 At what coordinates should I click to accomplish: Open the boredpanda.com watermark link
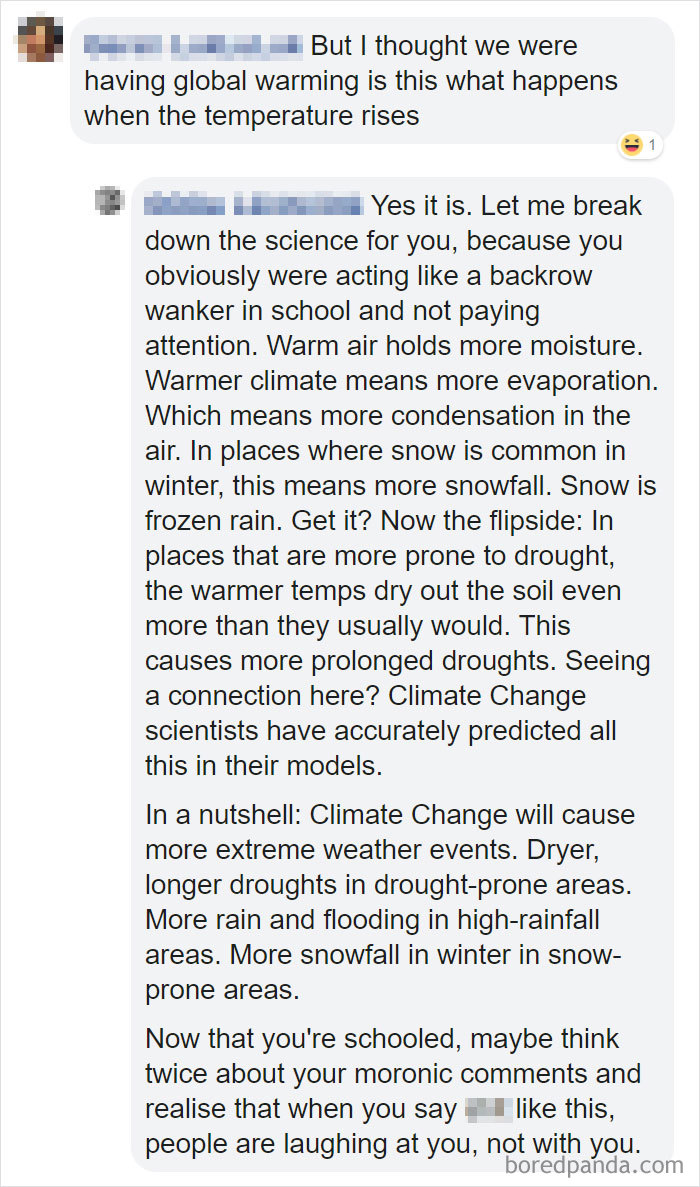(596, 1169)
